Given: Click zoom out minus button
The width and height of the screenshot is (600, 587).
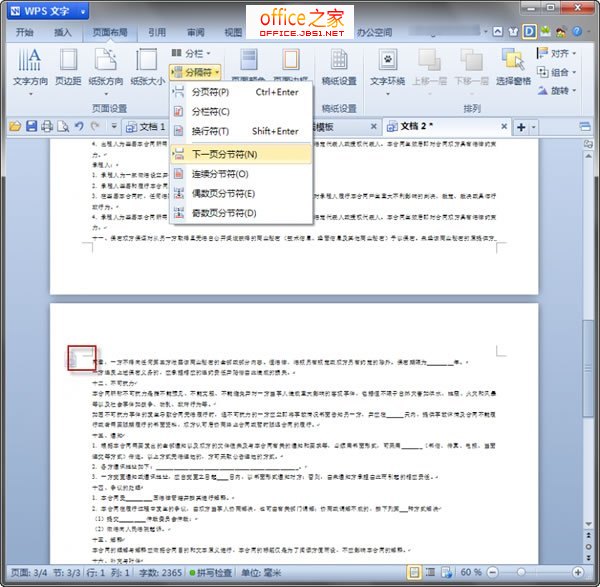Looking at the screenshot, I should click(x=493, y=572).
